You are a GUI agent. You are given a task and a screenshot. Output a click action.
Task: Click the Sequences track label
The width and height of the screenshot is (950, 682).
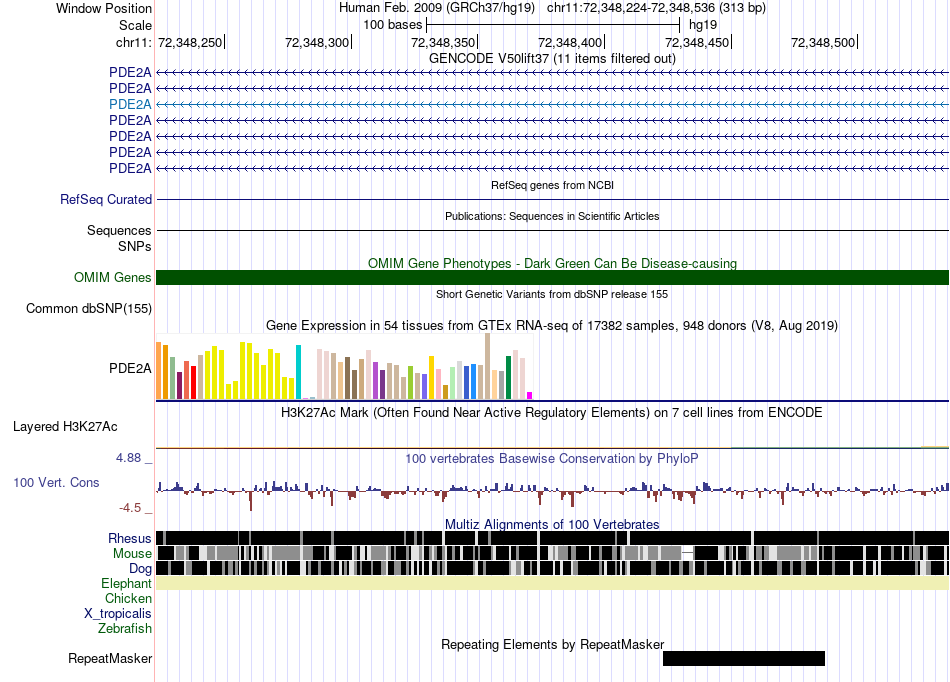click(x=119, y=230)
